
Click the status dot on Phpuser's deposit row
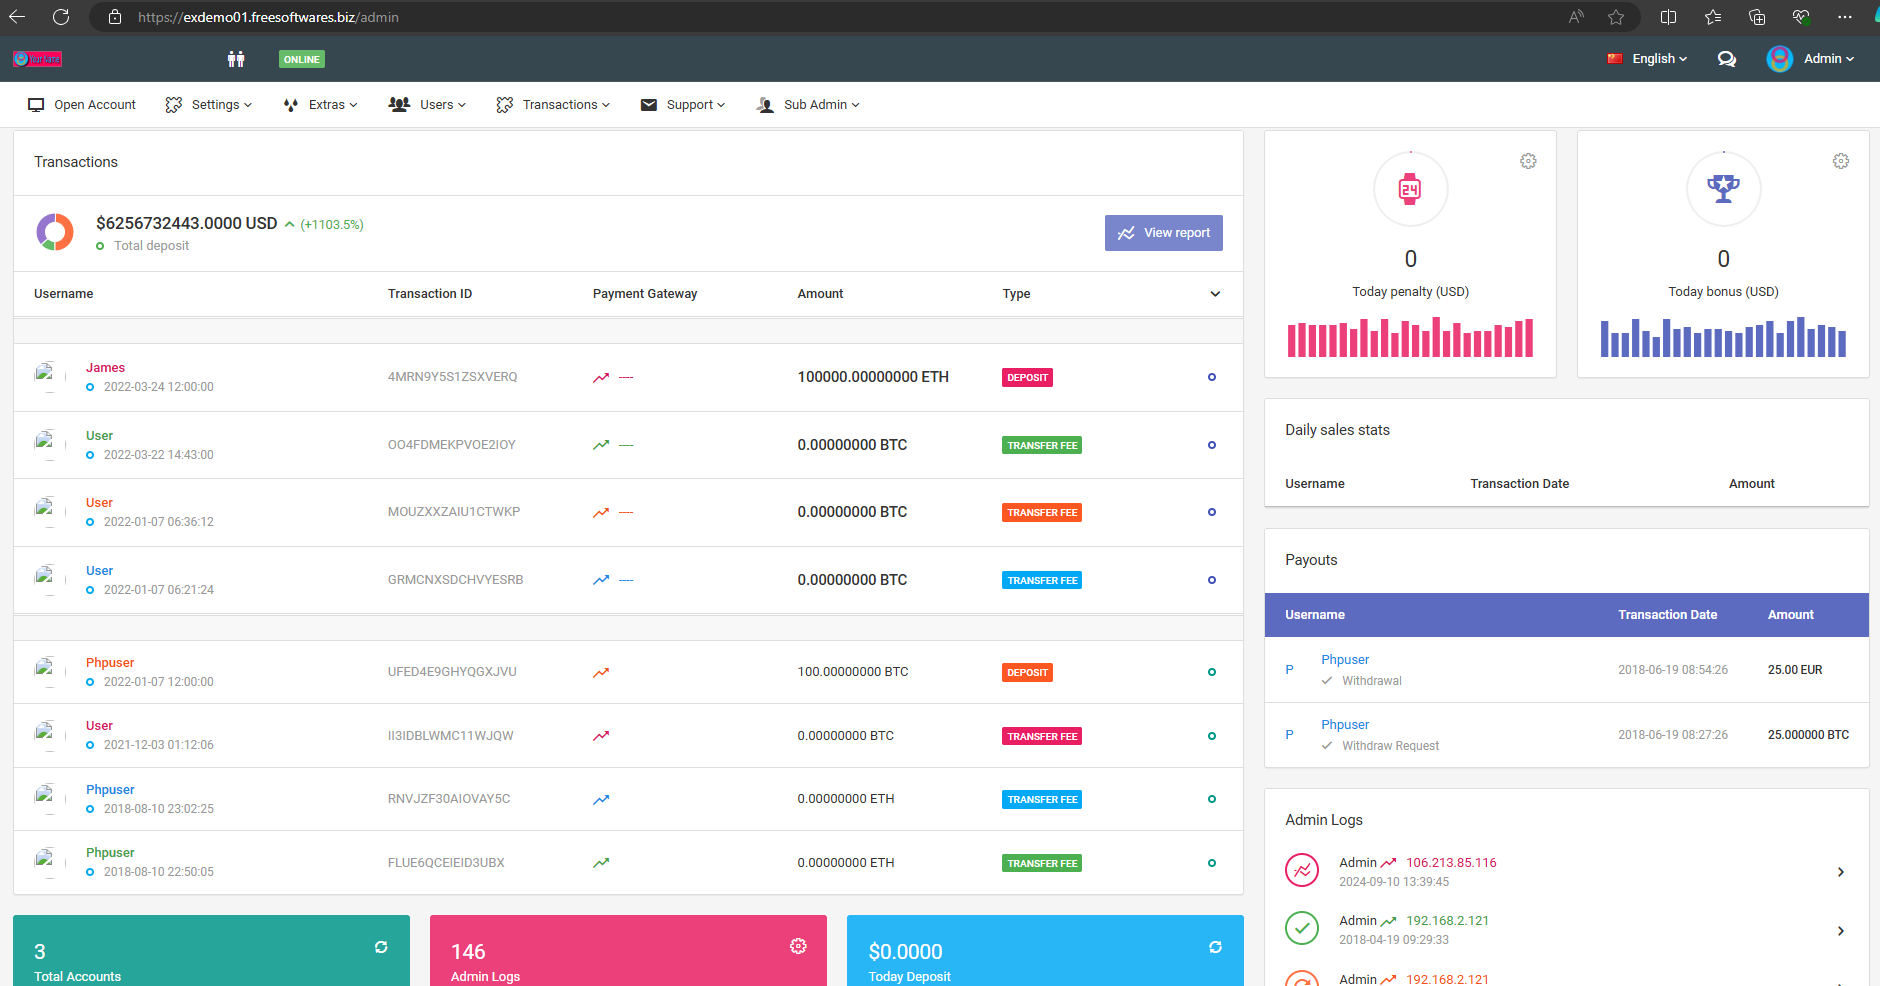[1211, 671]
